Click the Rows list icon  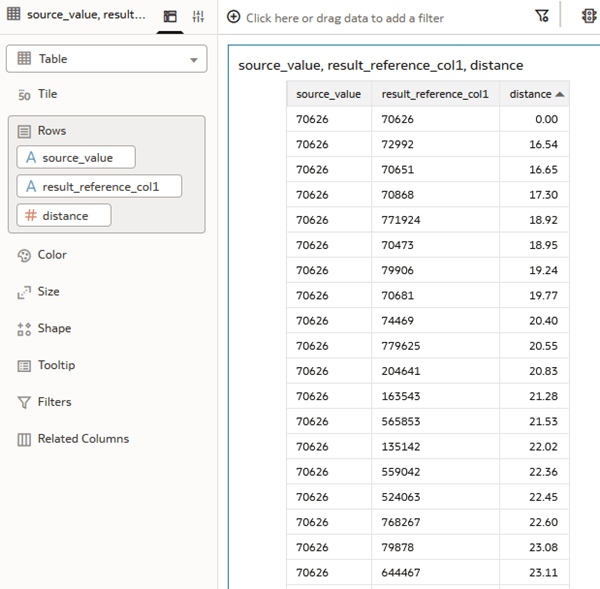coord(24,132)
